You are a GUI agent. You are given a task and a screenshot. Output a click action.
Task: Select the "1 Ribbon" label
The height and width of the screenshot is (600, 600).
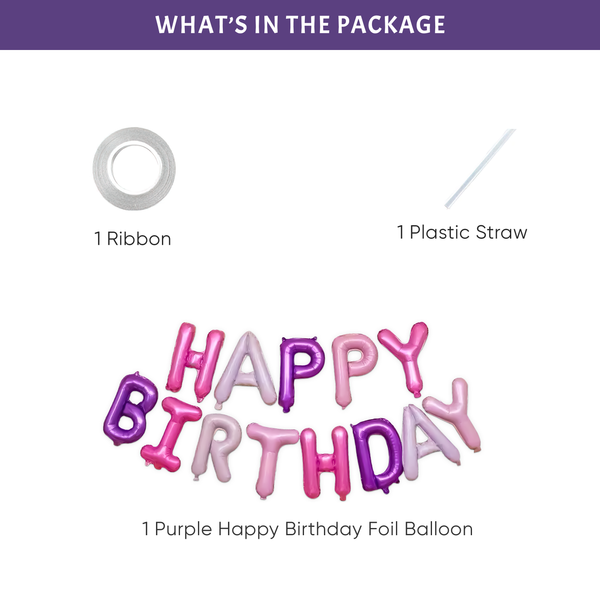tap(133, 239)
